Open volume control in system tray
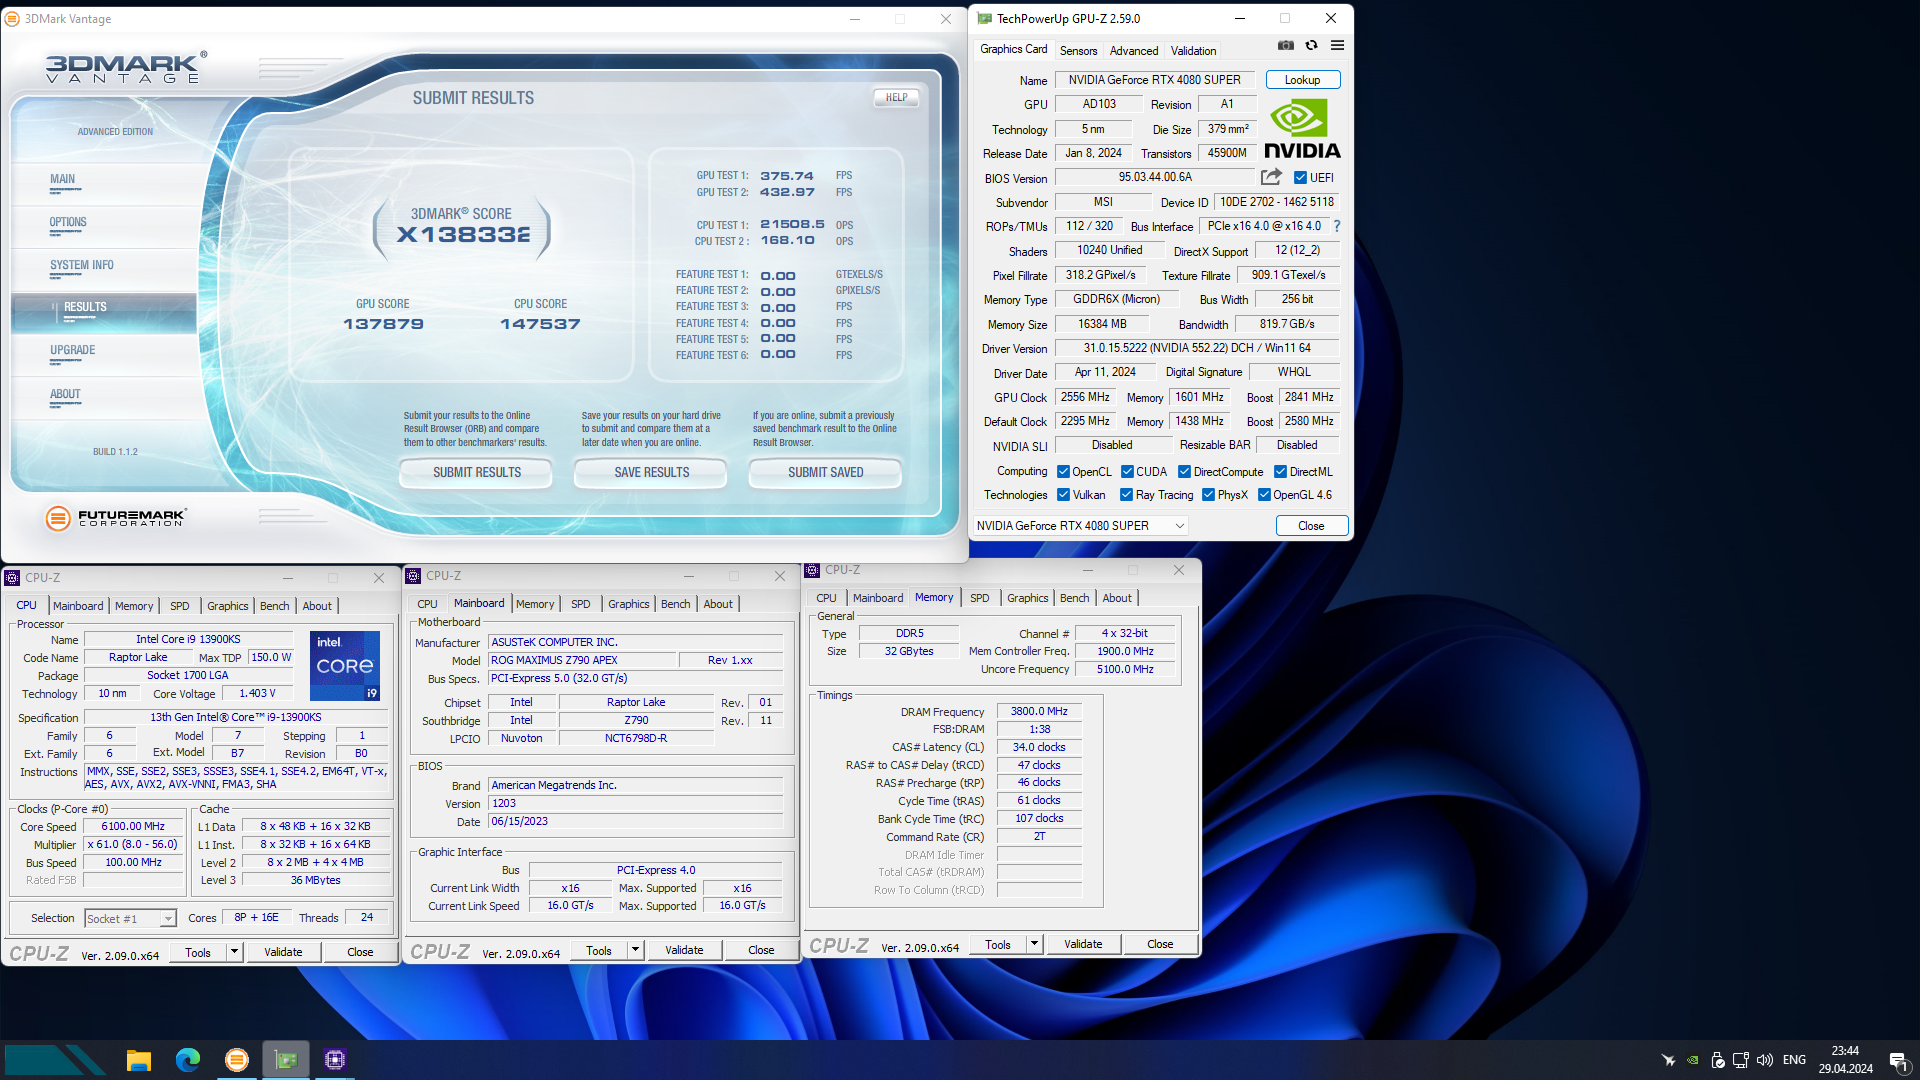Viewport: 1920px width, 1080px height. [1765, 1060]
